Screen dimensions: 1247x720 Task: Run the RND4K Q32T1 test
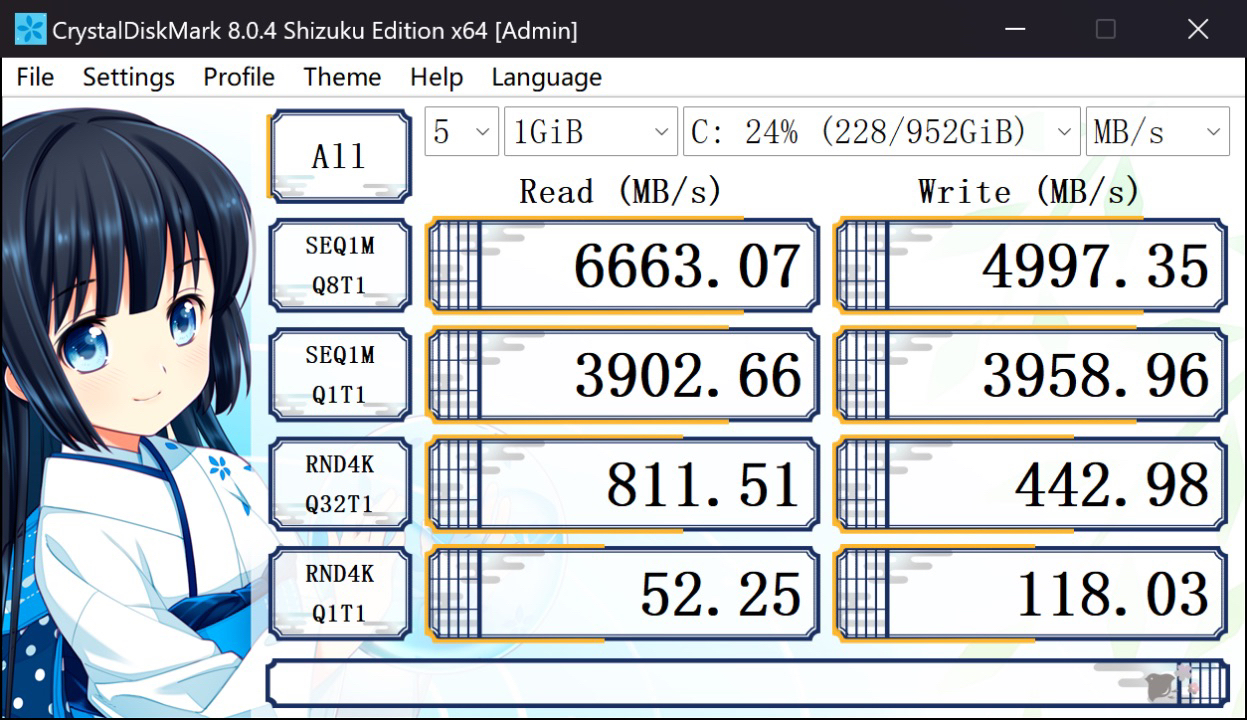point(339,484)
